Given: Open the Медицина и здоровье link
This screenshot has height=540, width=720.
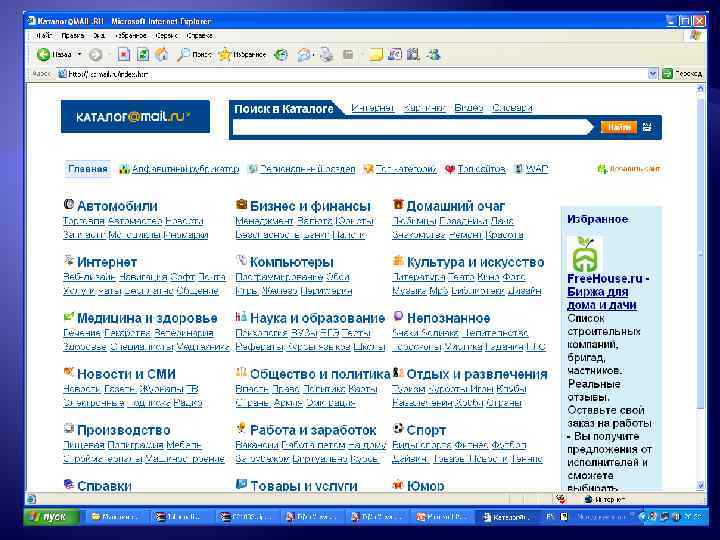Looking at the screenshot, I should pyautogui.click(x=147, y=318).
